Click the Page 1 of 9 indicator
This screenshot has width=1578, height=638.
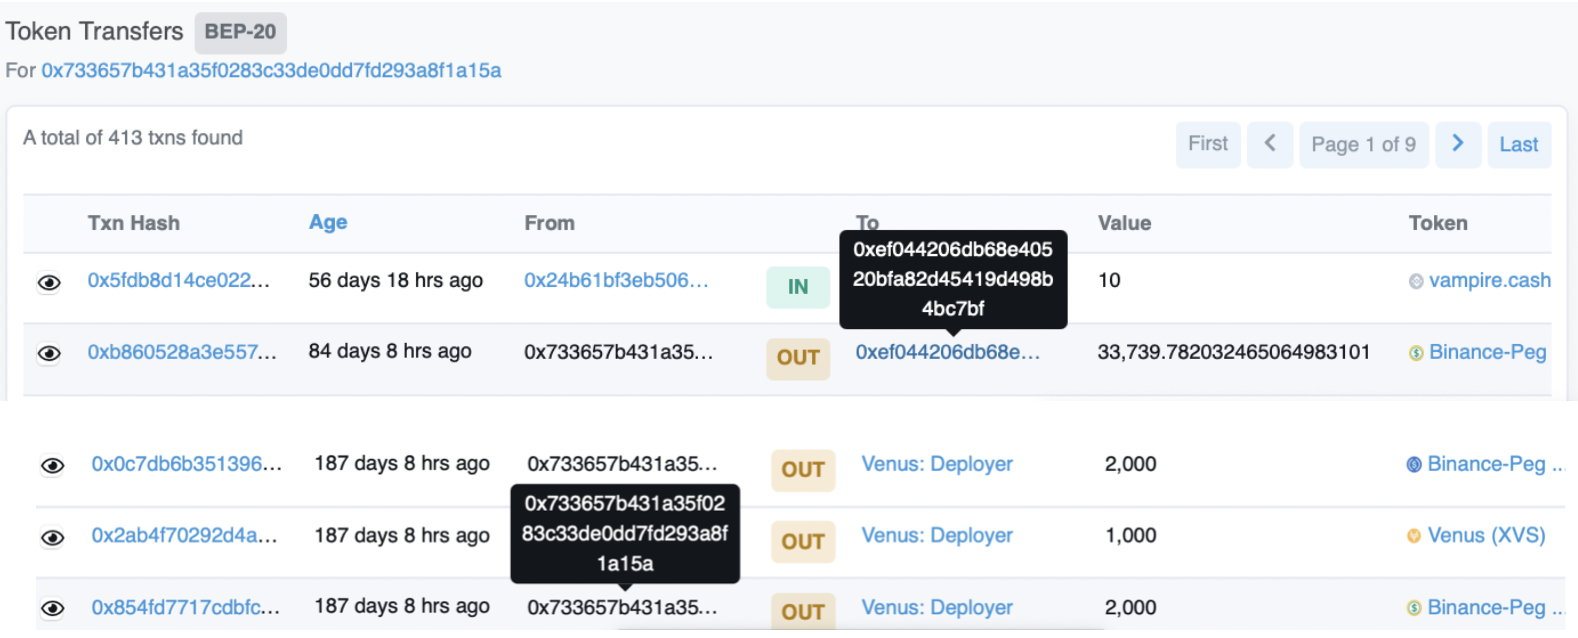[1363, 145]
